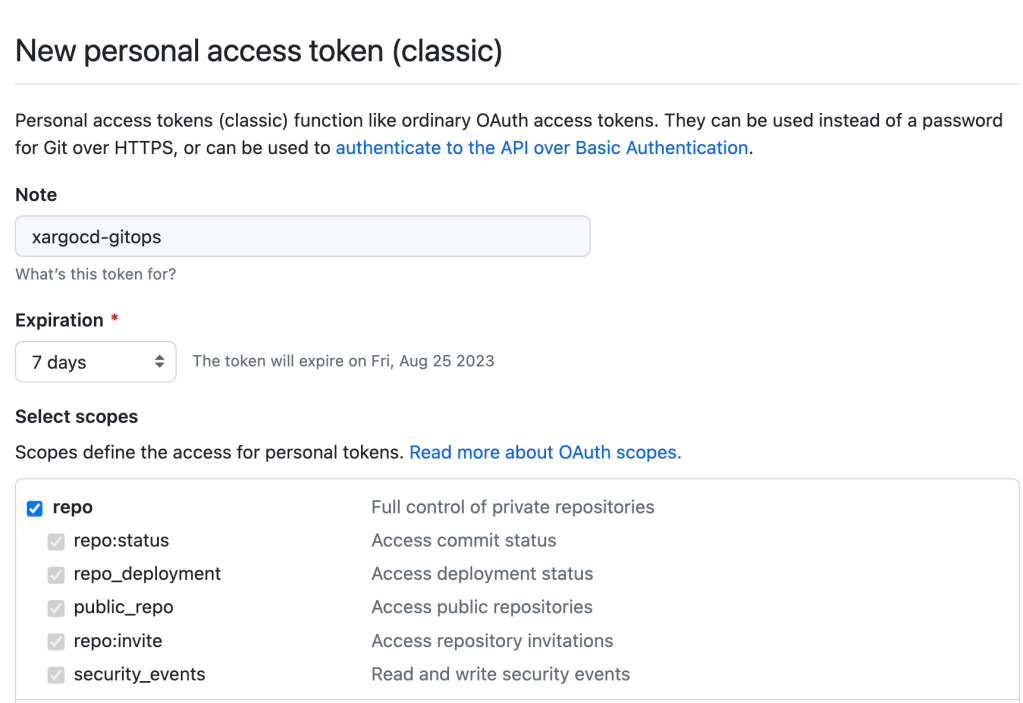Click the token expiry date text
Image resolution: width=1023 pixels, height=703 pixels.
click(343, 361)
